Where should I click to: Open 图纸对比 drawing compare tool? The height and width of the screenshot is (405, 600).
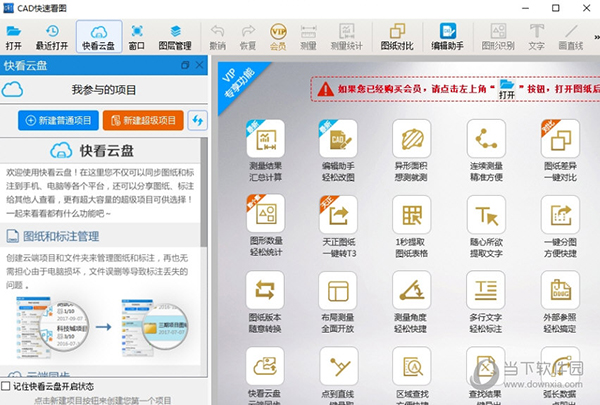(x=397, y=37)
